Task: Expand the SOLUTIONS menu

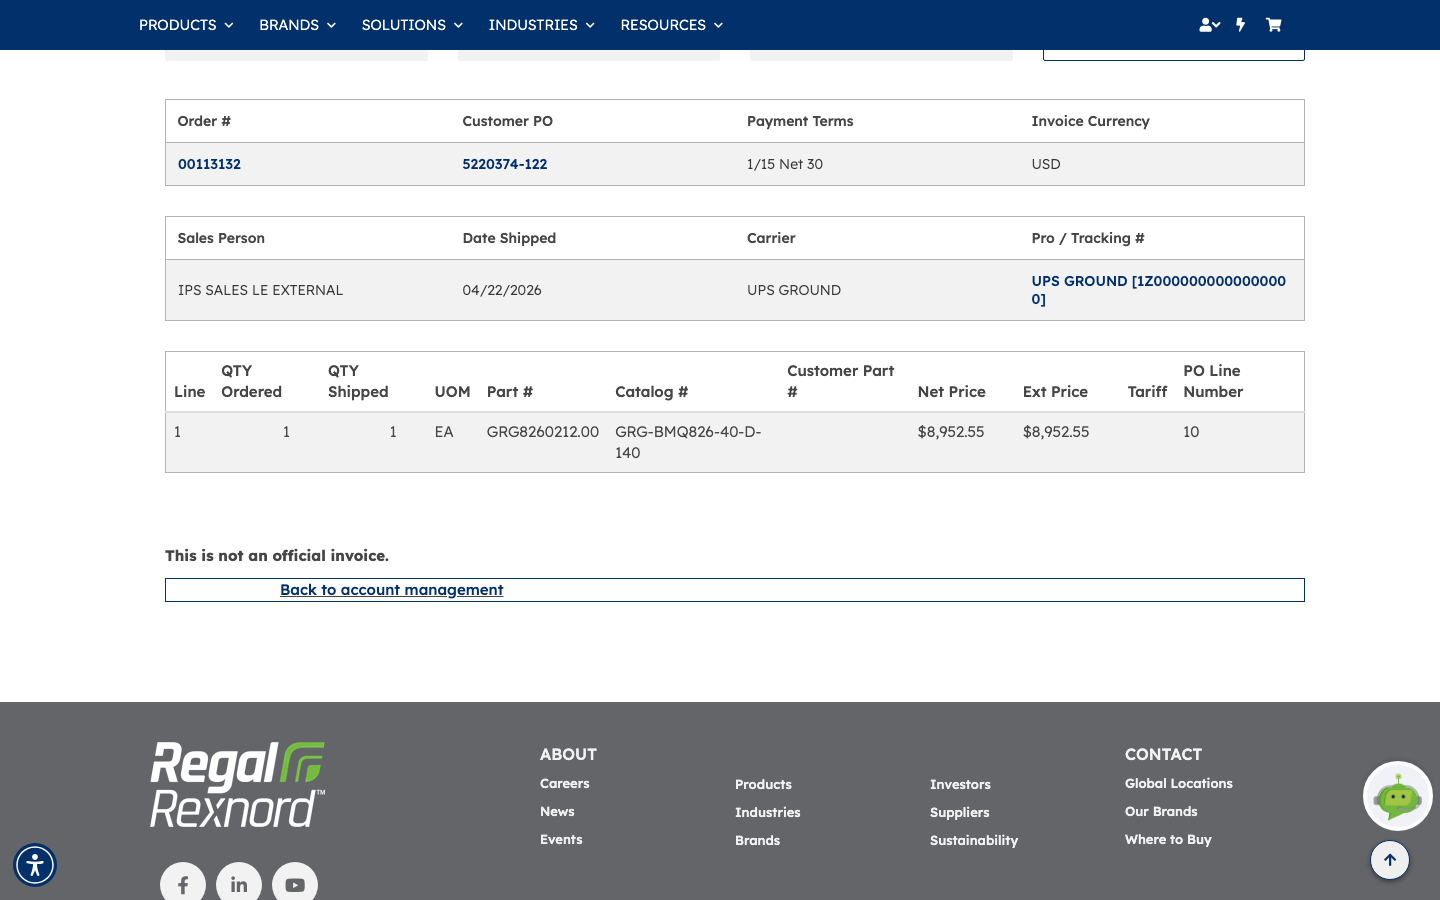Action: pyautogui.click(x=412, y=25)
